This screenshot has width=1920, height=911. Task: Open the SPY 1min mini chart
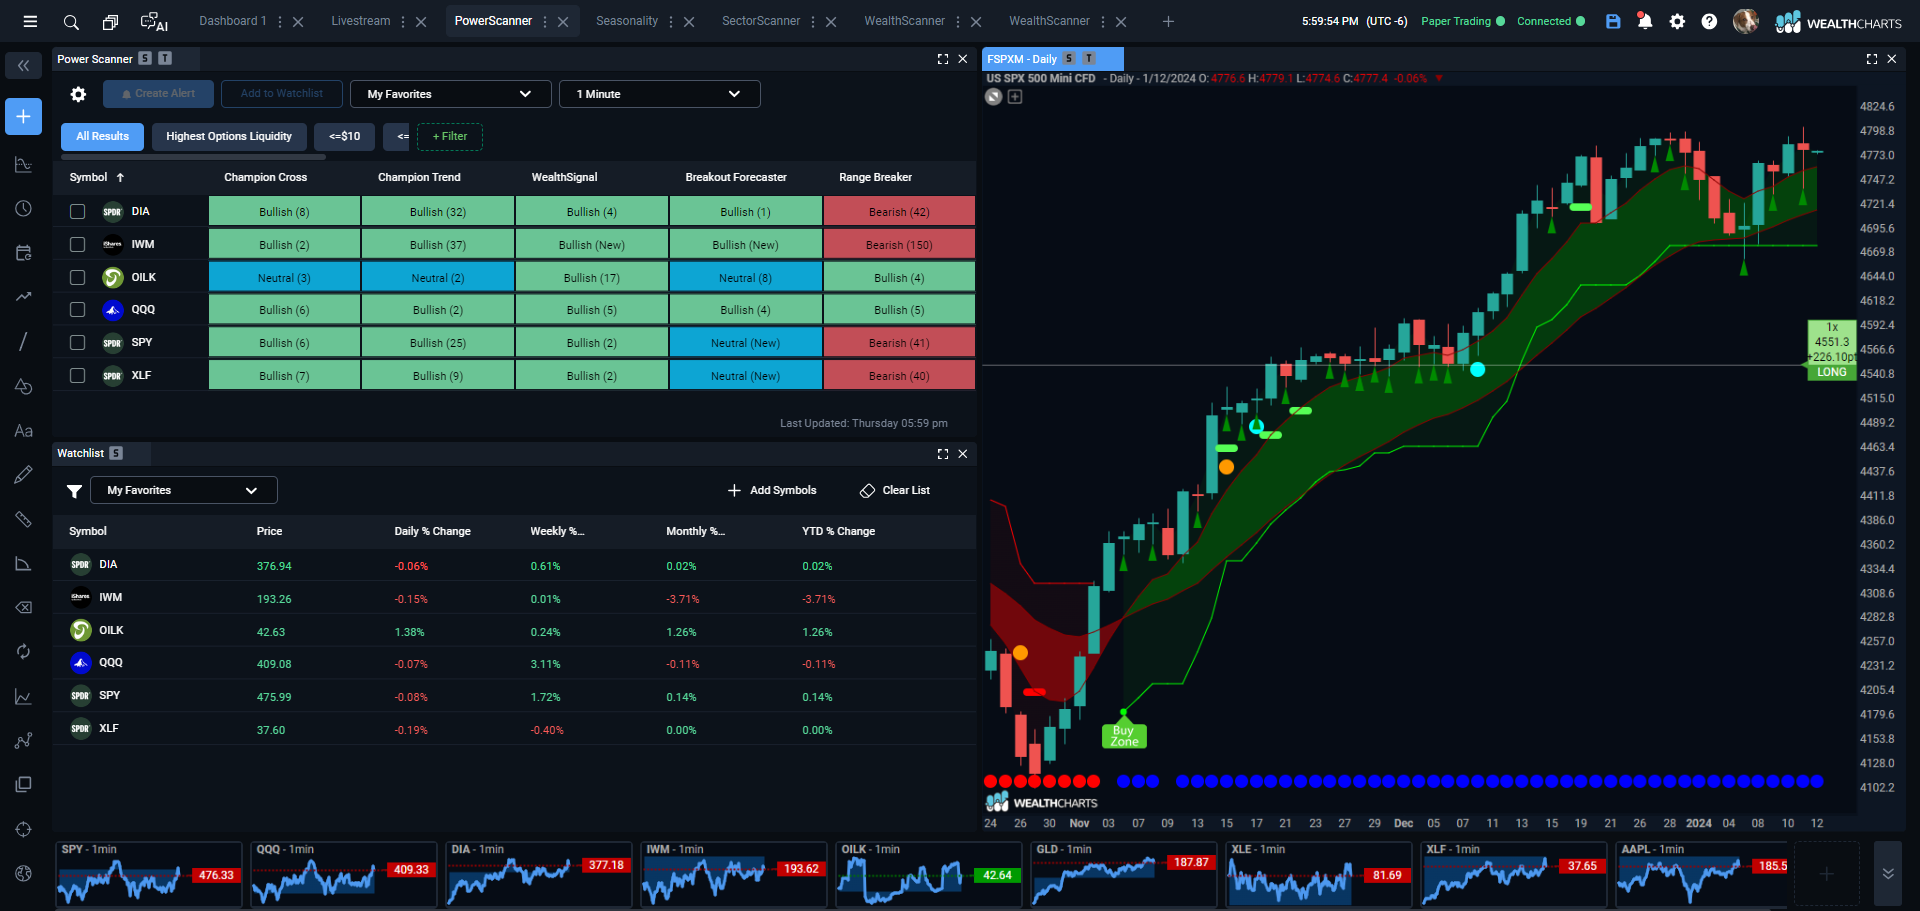148,874
